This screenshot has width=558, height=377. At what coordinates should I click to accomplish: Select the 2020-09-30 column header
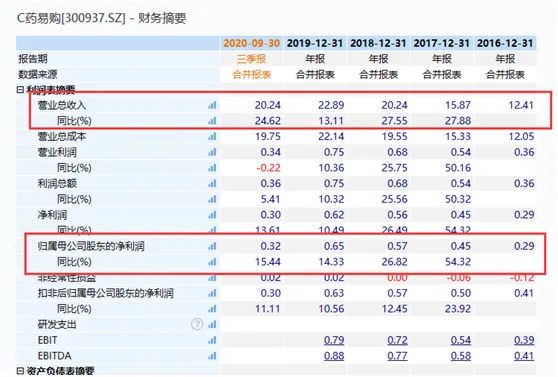252,43
